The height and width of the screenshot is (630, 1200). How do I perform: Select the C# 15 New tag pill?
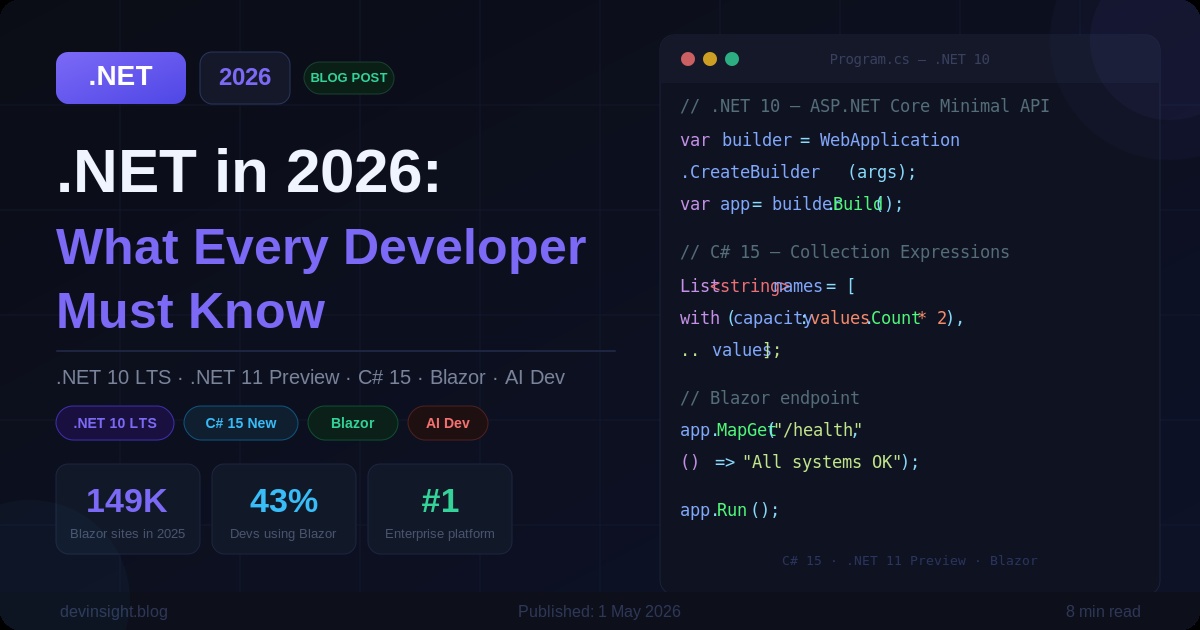click(x=241, y=423)
